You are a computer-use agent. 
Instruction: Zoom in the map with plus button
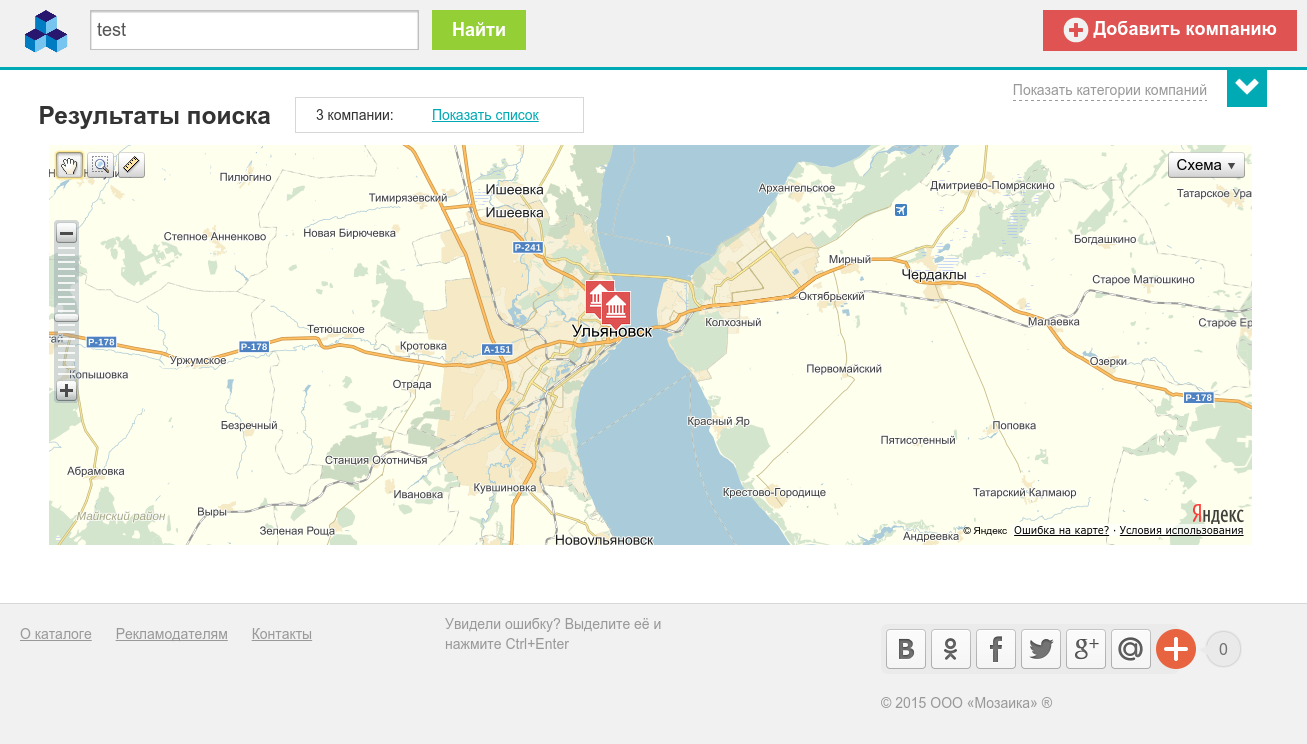(x=66, y=390)
